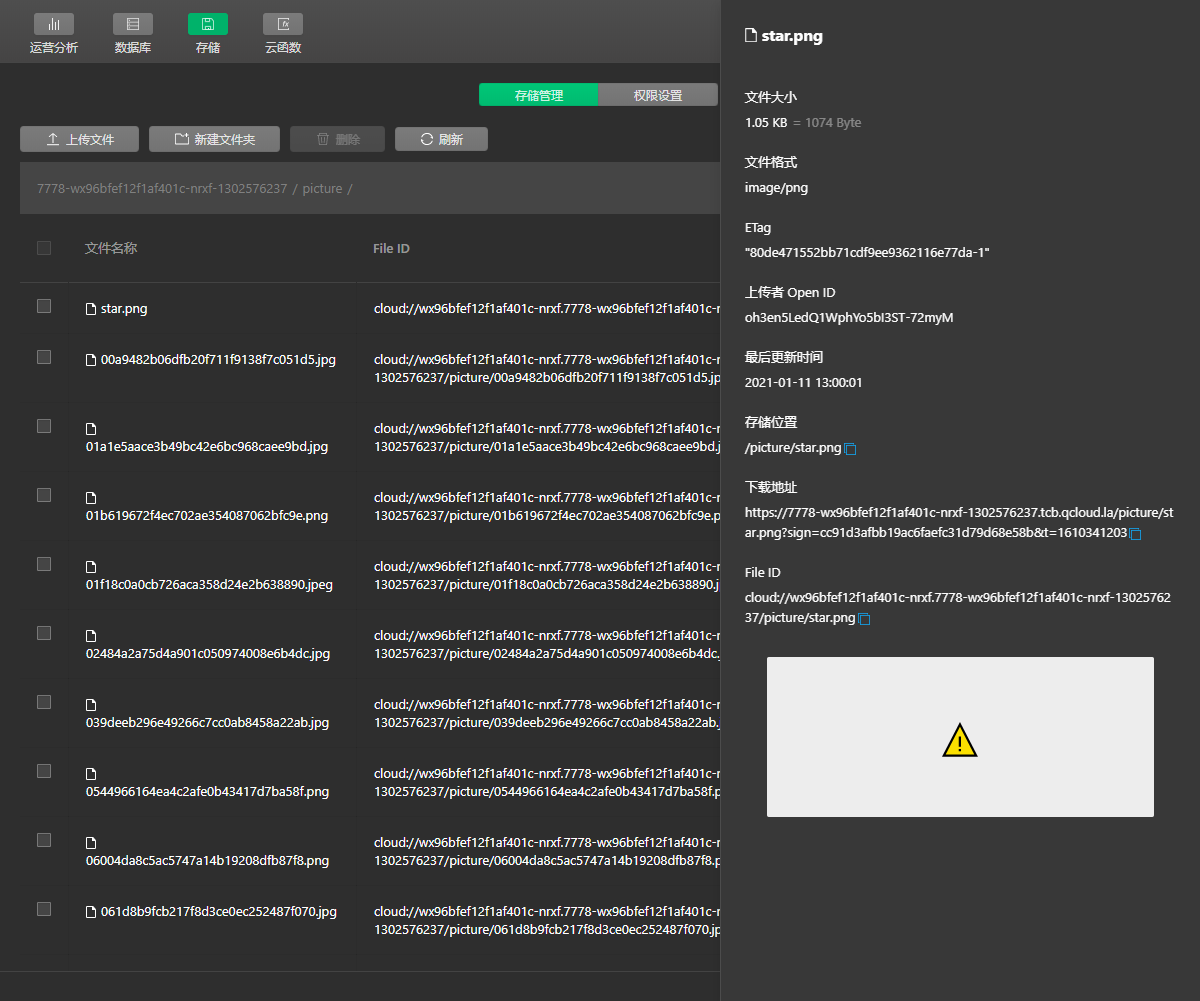Copy the 存储位置 path /picture/star.png

(x=851, y=449)
